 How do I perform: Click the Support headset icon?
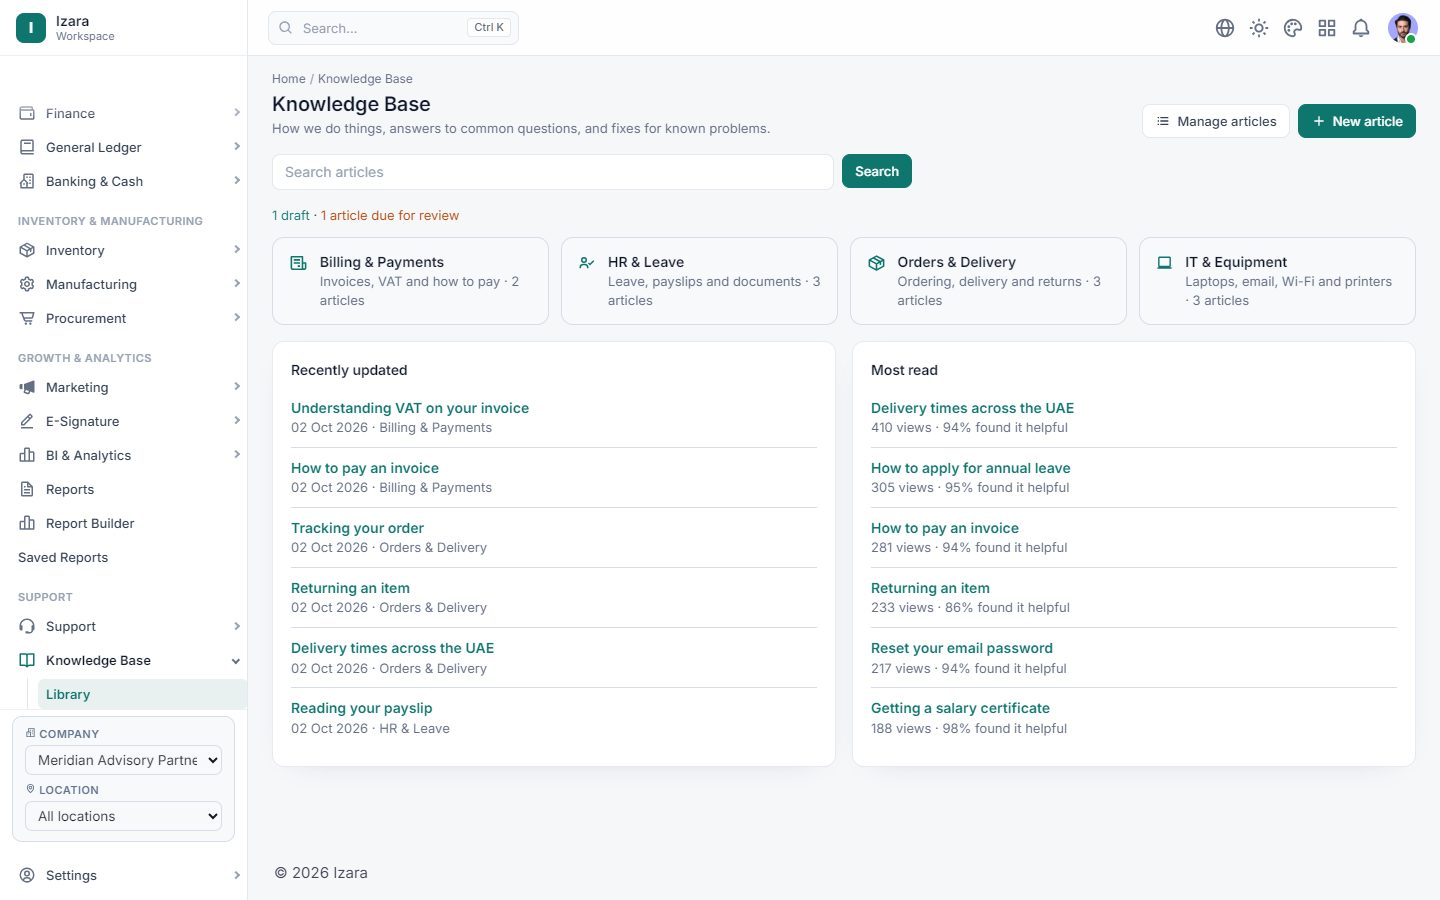[27, 626]
